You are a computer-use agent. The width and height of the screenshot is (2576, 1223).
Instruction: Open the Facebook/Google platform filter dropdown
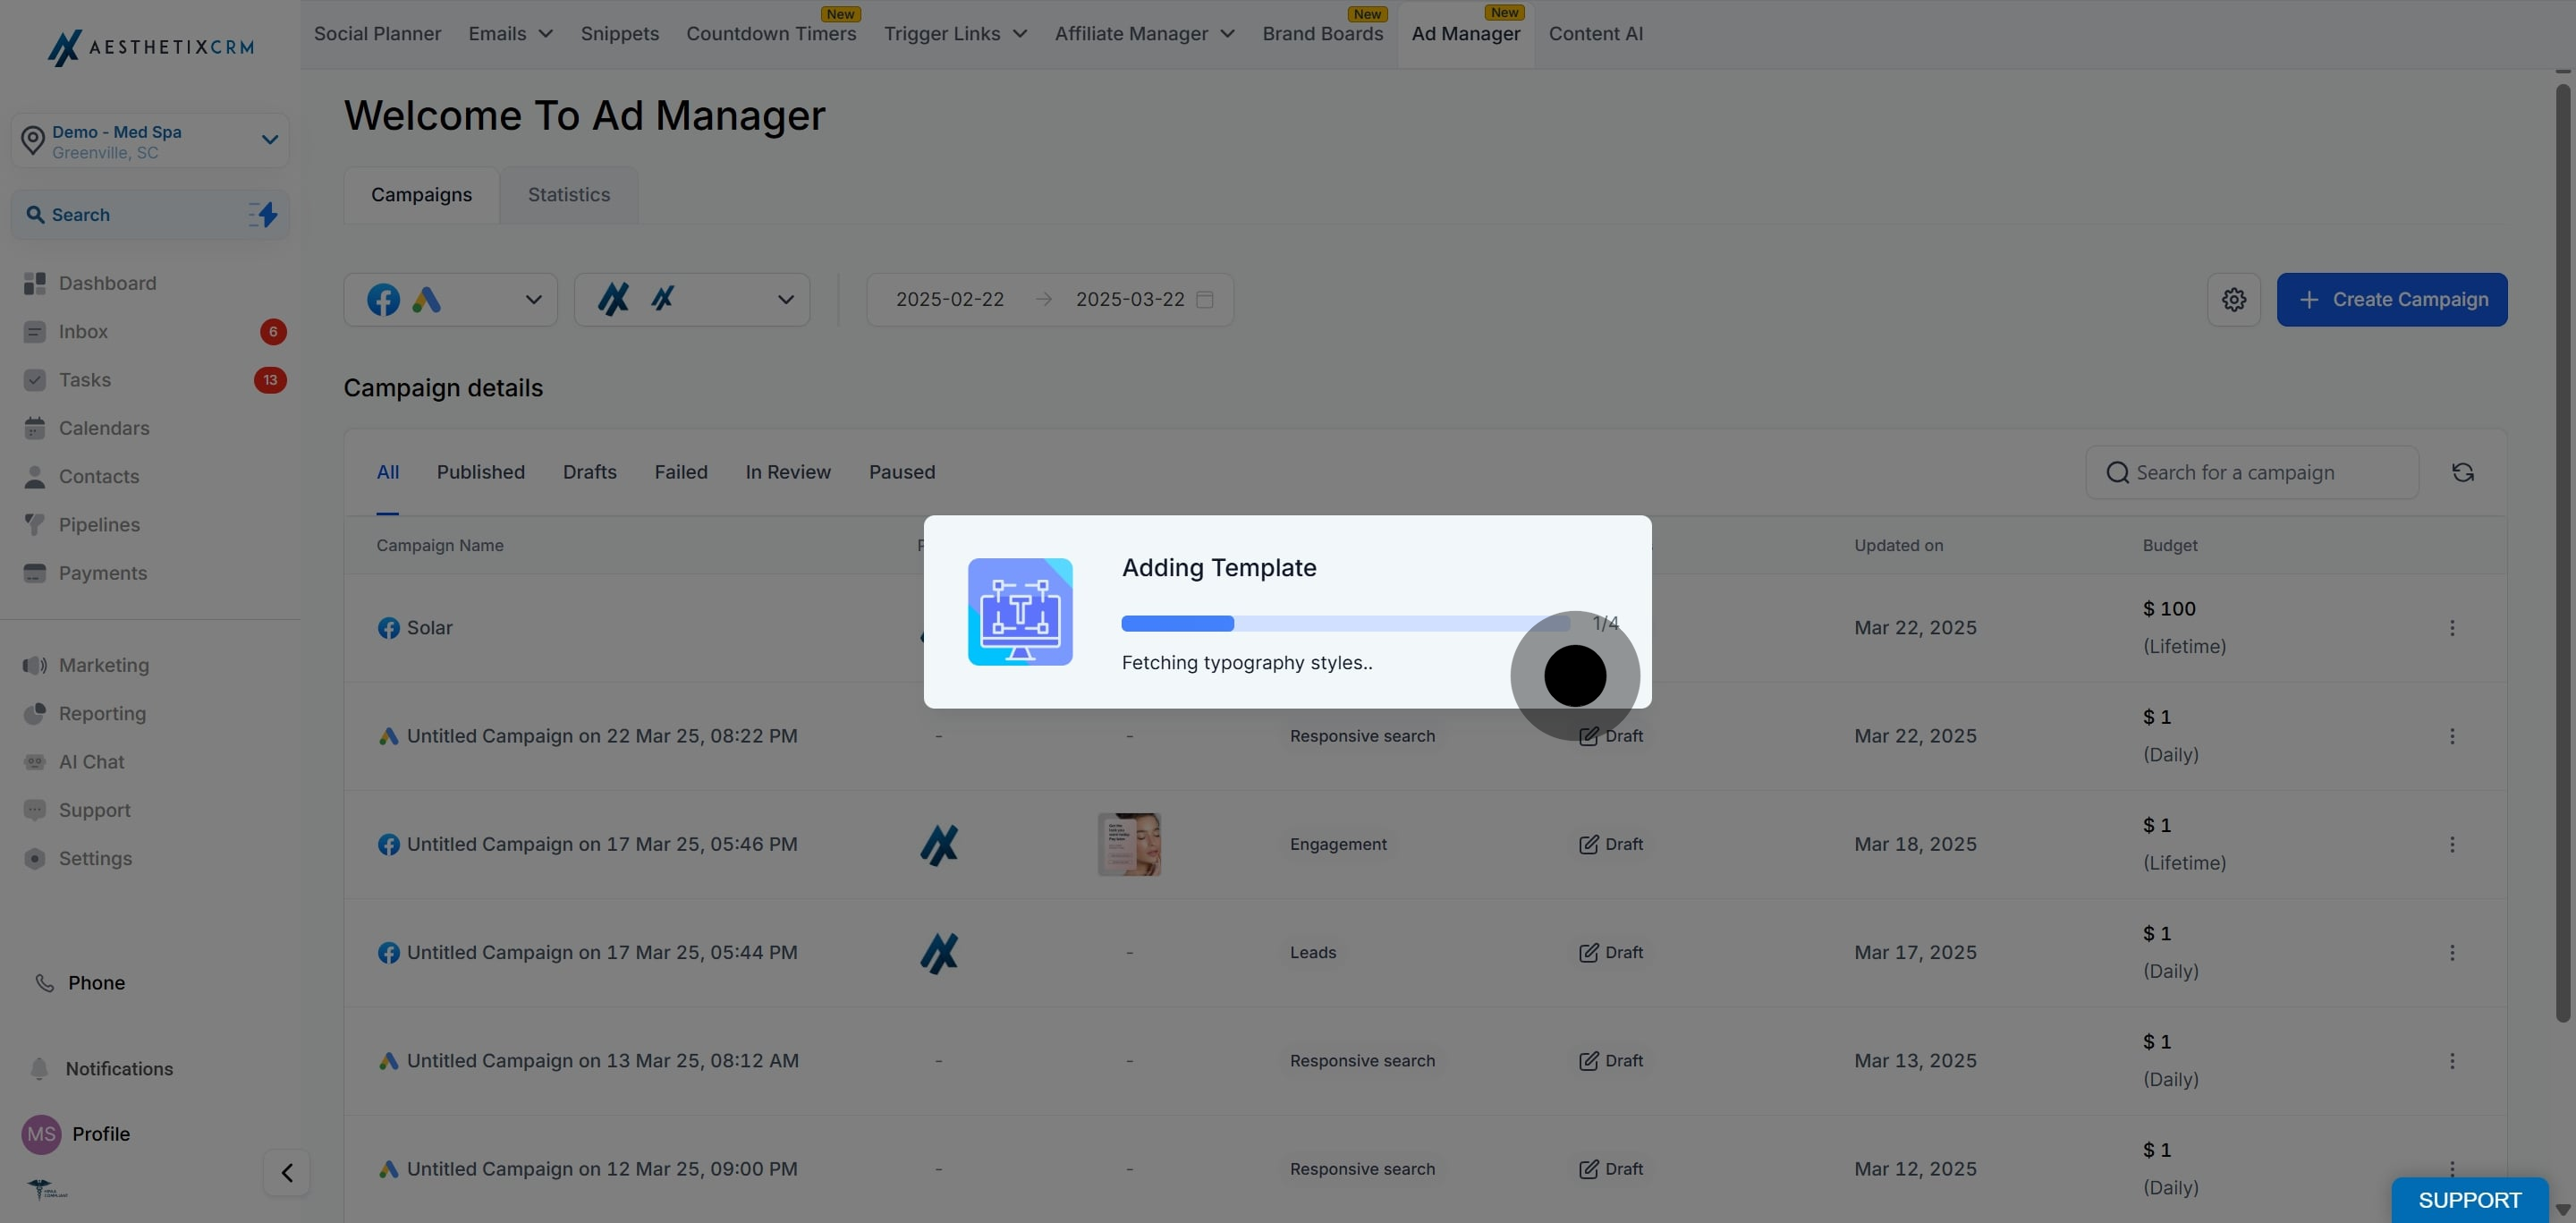[x=451, y=300]
